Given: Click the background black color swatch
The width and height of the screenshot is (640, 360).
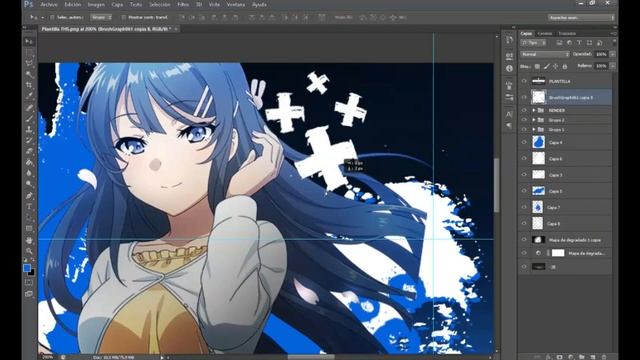Looking at the screenshot, I should (31, 272).
